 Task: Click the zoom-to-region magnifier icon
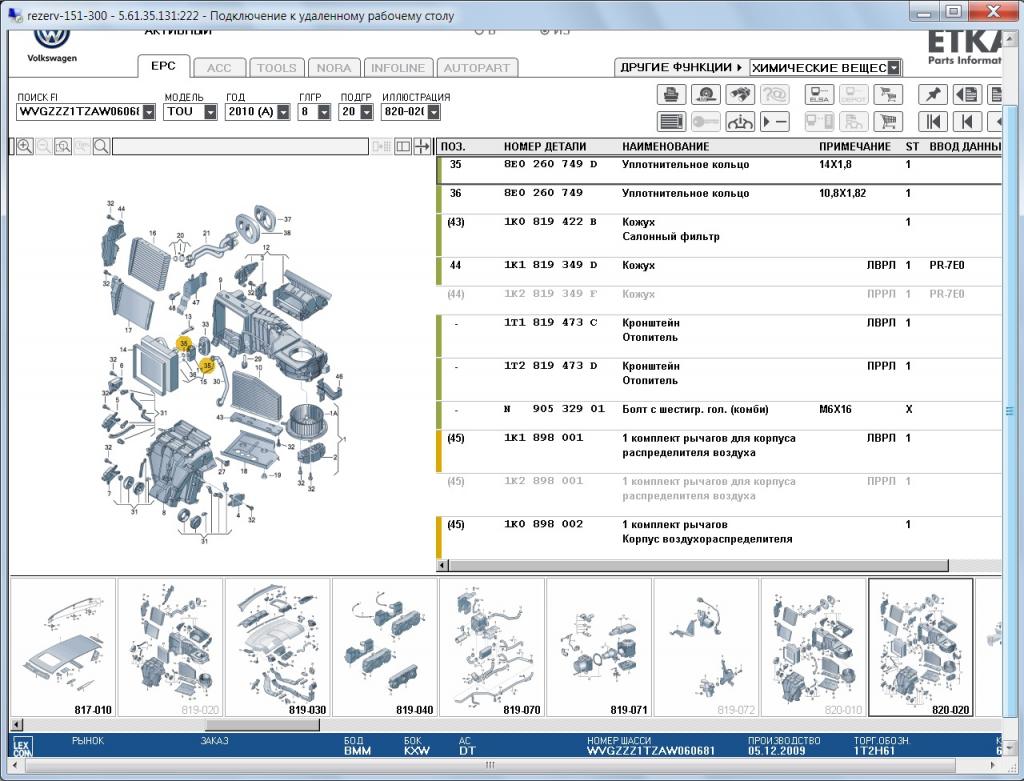pos(63,146)
